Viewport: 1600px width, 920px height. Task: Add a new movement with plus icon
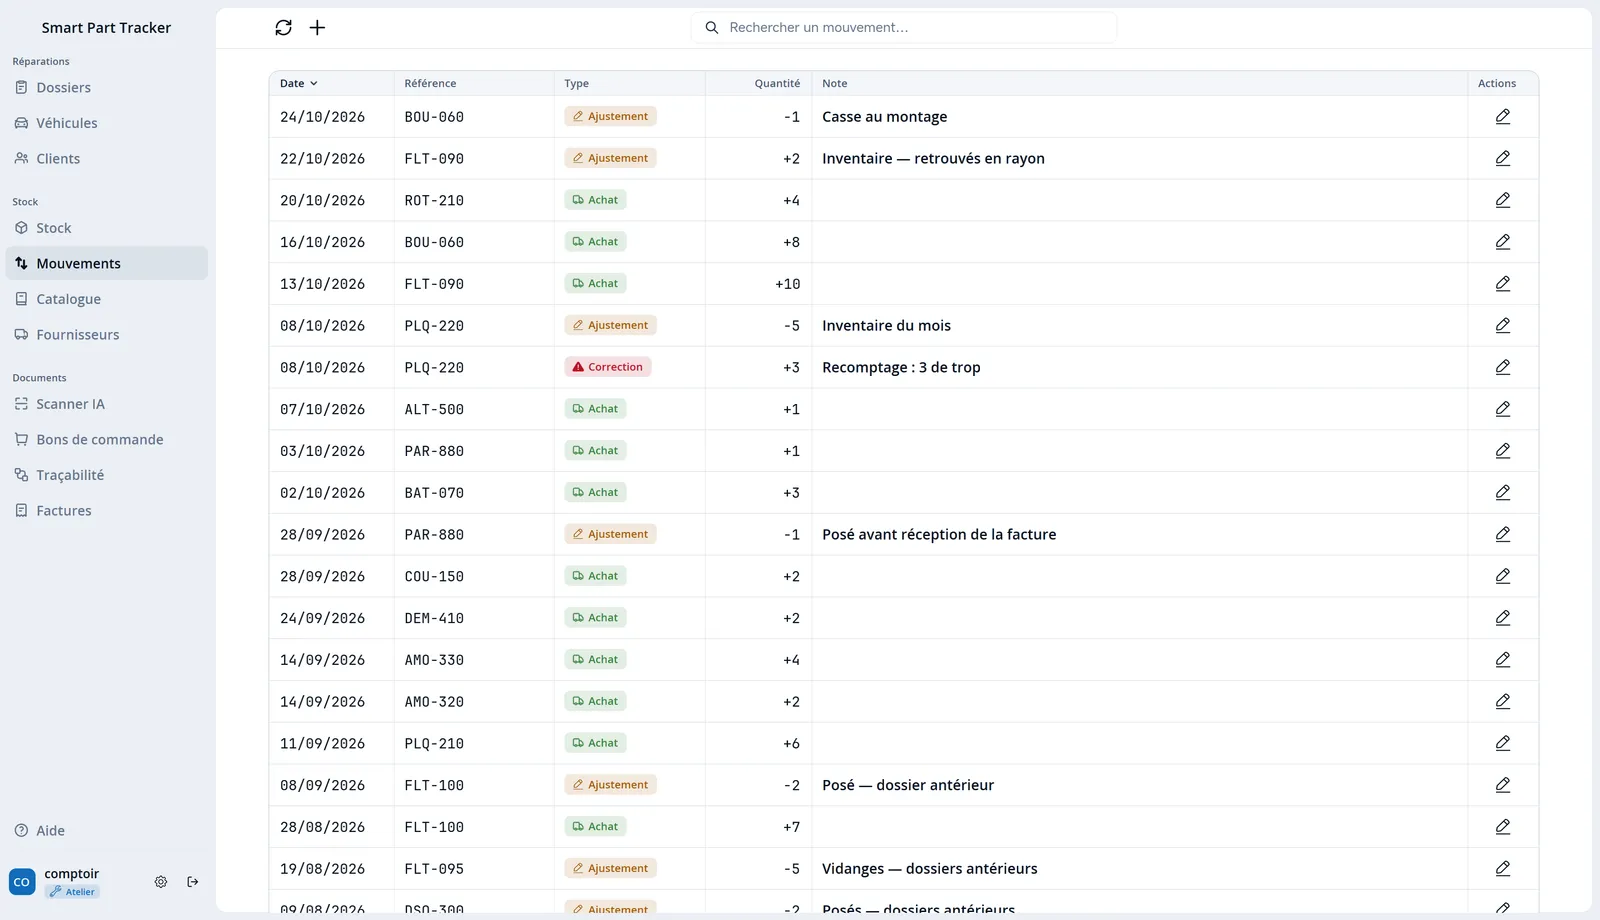(x=317, y=28)
